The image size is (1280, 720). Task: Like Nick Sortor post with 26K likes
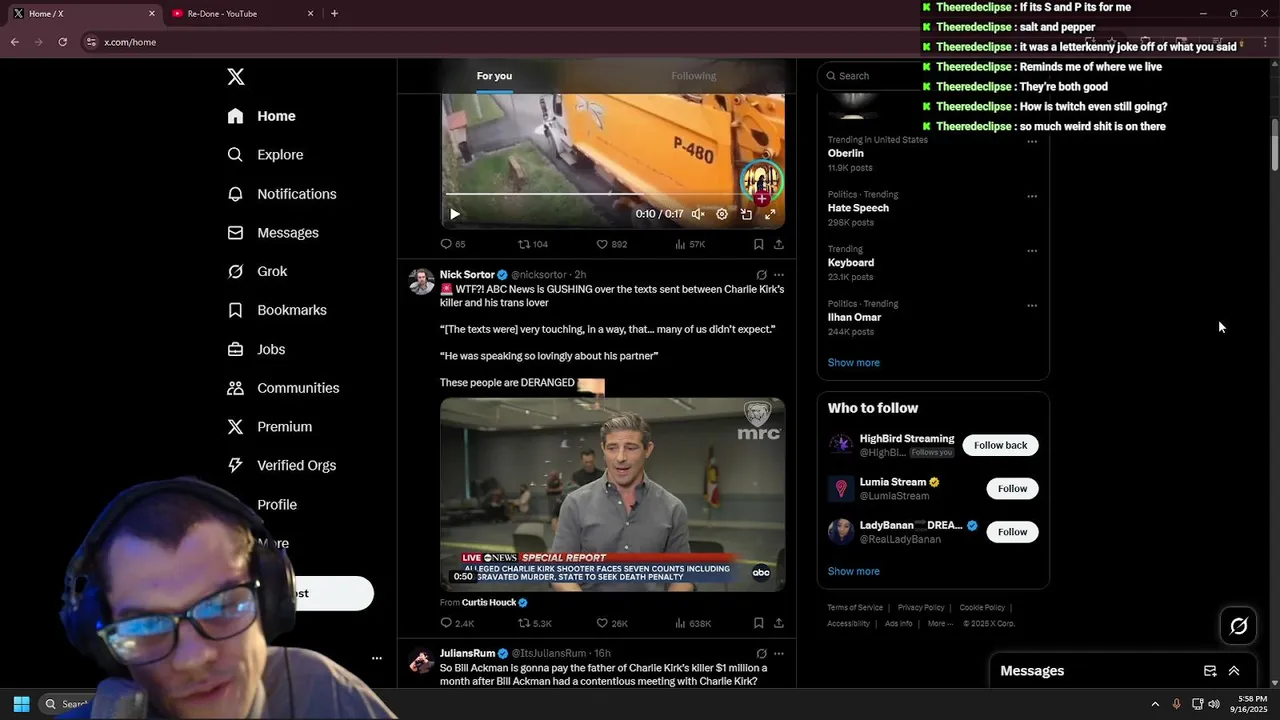[x=612, y=623]
